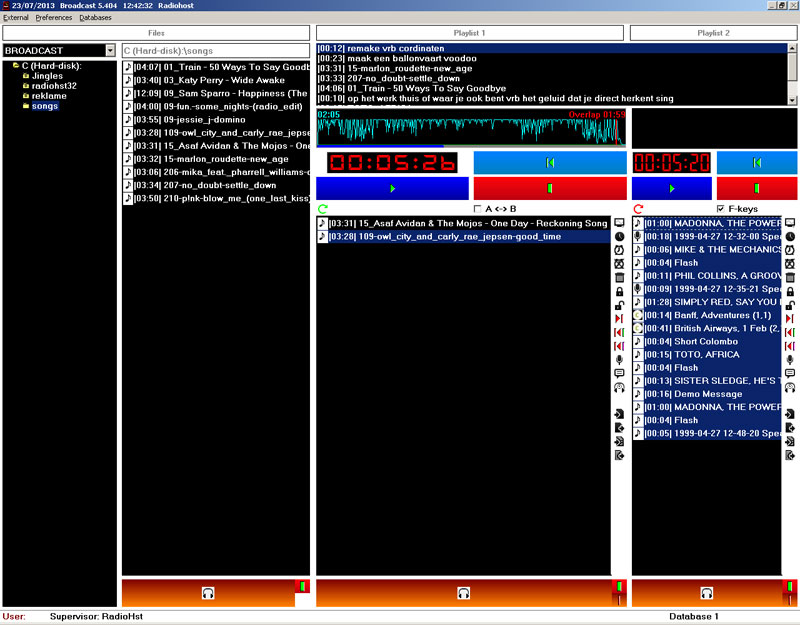Click the microphone icon beside Playlist 2
The width and height of the screenshot is (800, 625).
790,360
